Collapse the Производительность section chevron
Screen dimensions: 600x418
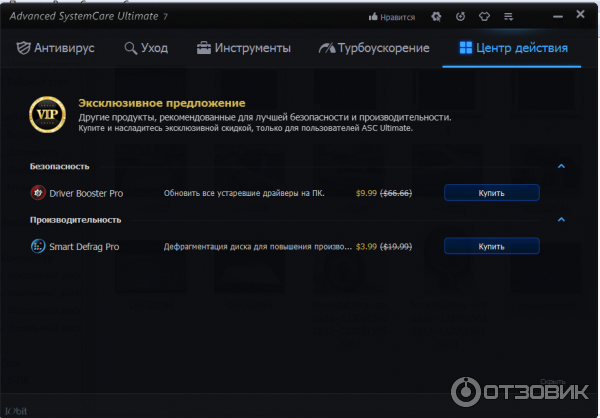(561, 219)
